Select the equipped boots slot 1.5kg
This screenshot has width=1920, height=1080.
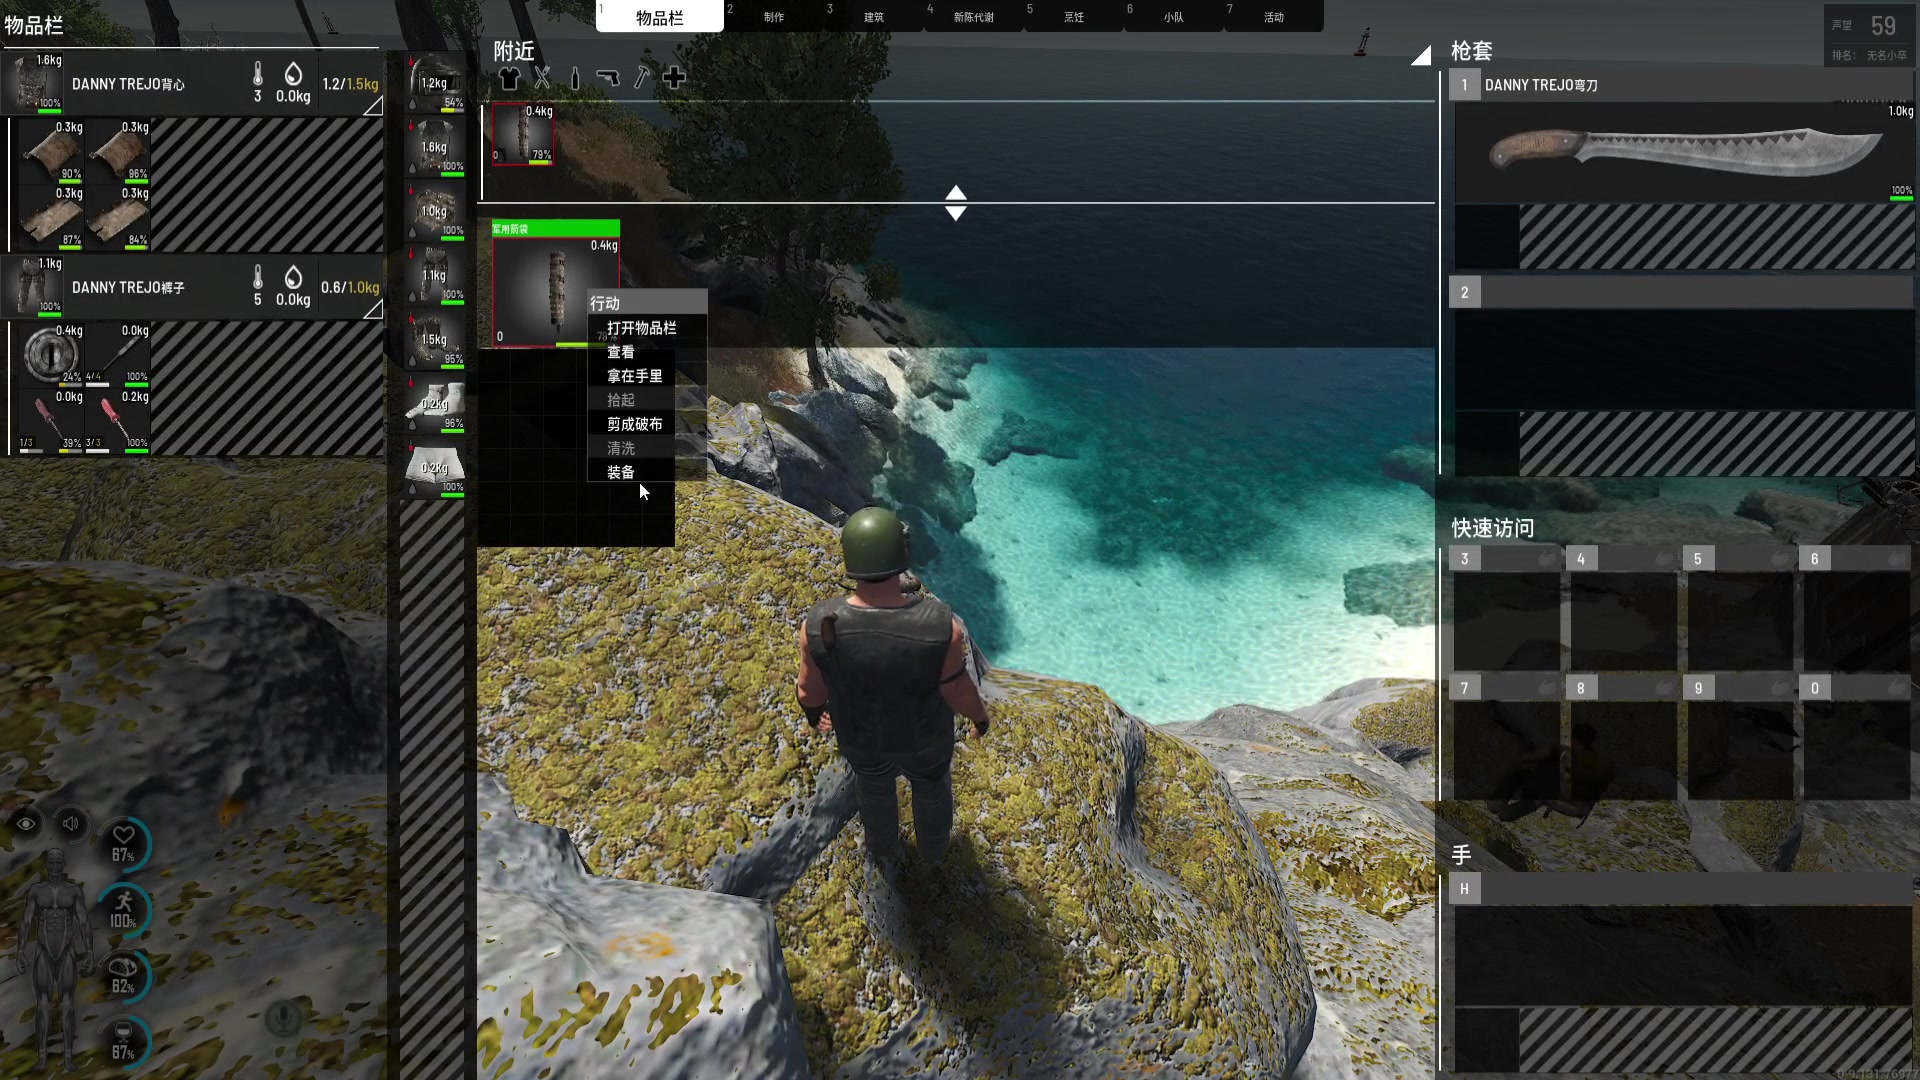click(x=435, y=339)
